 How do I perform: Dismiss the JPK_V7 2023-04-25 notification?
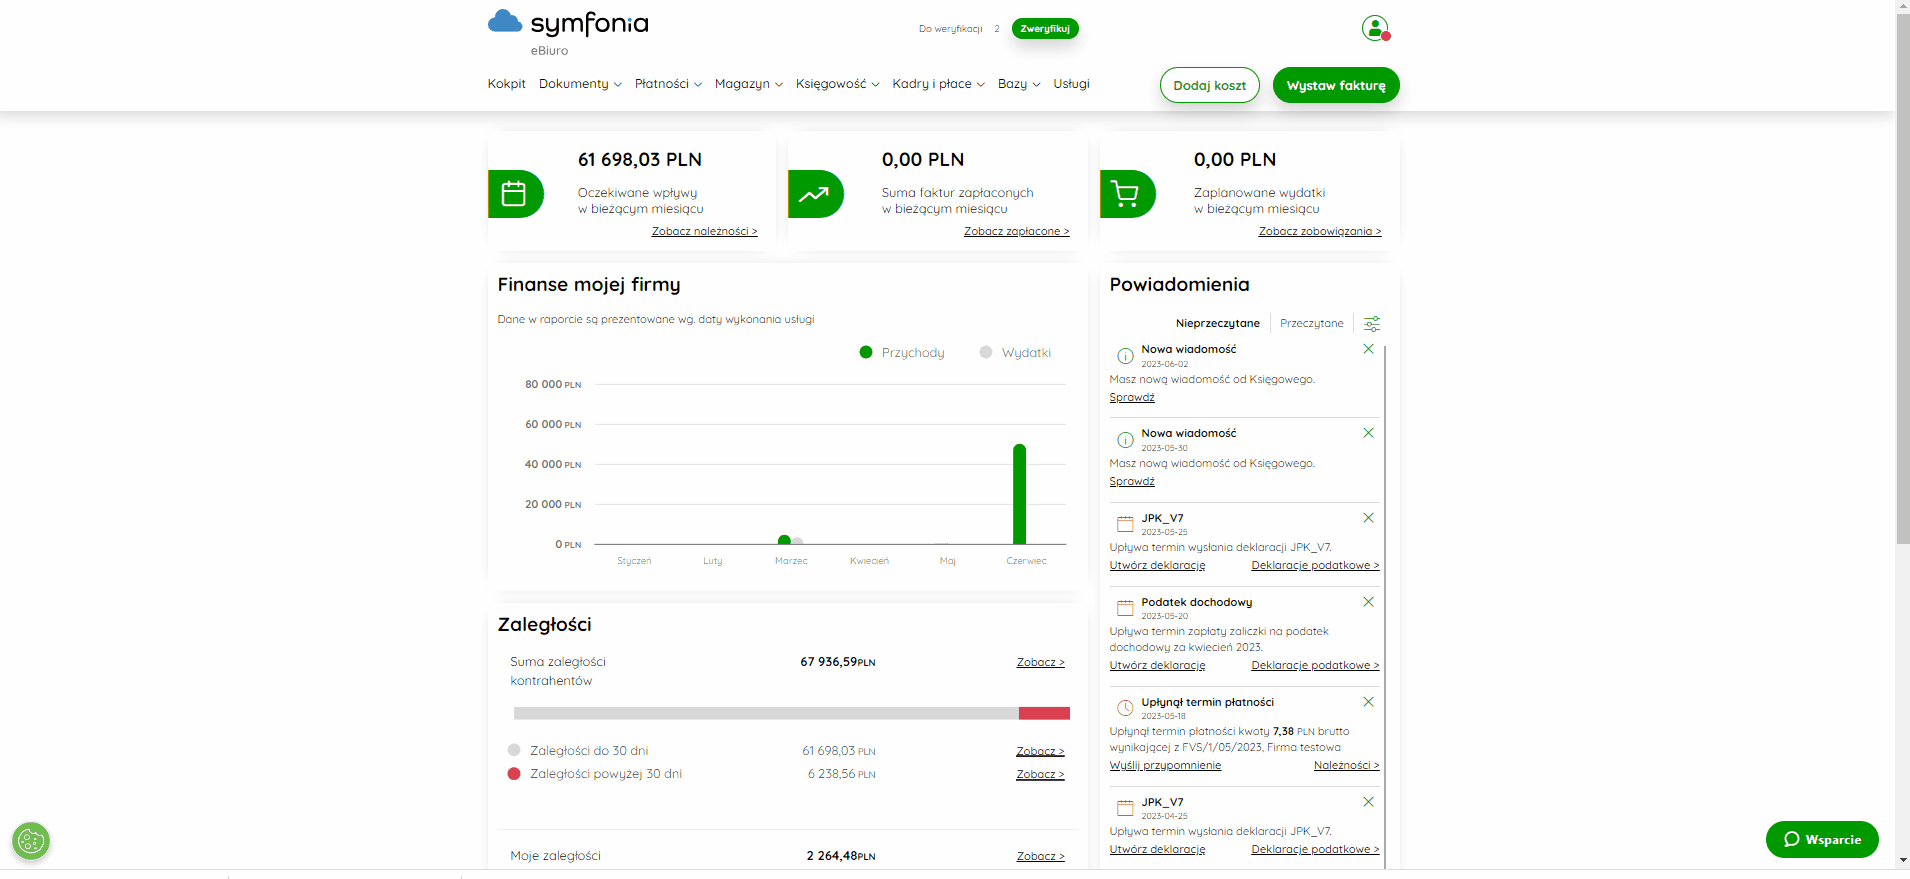pyautogui.click(x=1368, y=802)
